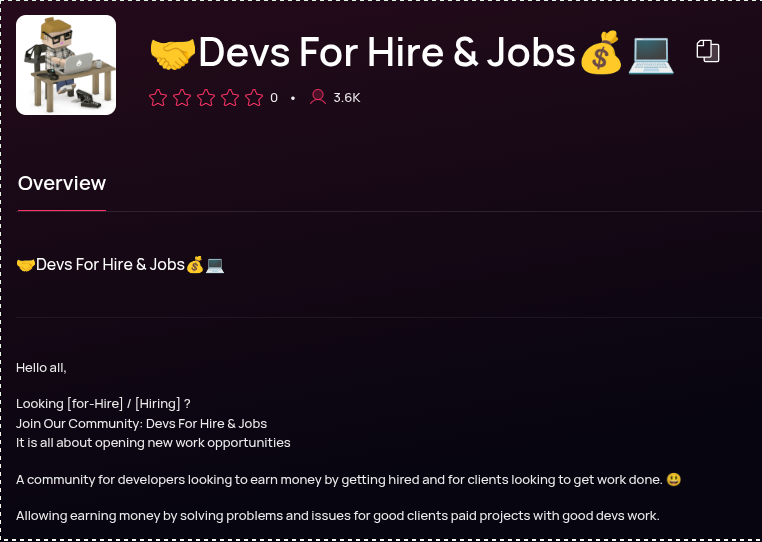The height and width of the screenshot is (542, 762).
Task: Click the 'Looking [for-Hire] / [Hiring] ?' line
Action: coord(103,404)
